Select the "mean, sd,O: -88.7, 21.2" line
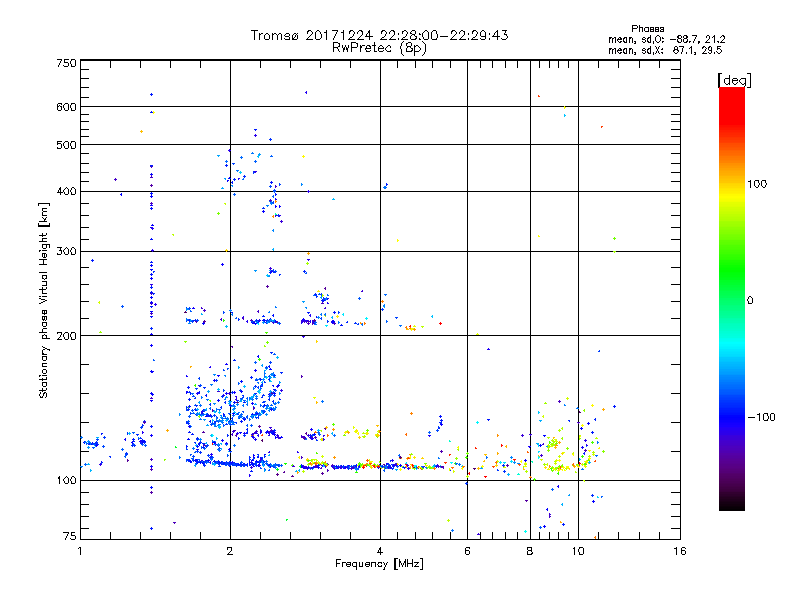800x600 pixels. [x=666, y=39]
